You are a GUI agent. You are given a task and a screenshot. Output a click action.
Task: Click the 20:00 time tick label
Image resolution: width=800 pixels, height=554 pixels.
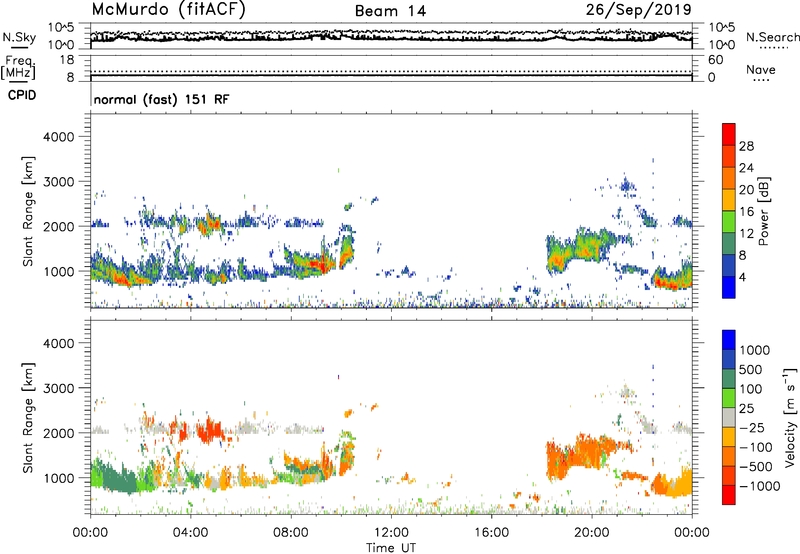[591, 533]
